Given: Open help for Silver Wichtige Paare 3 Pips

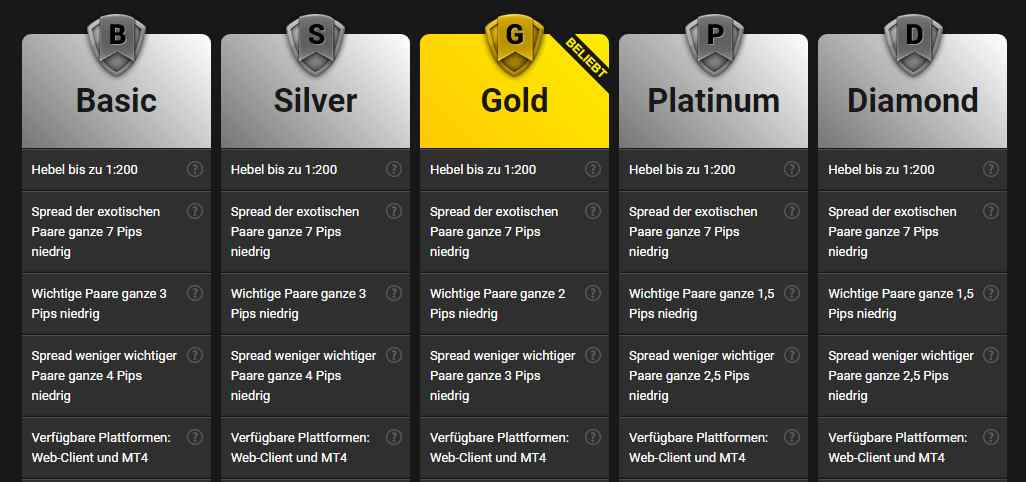Looking at the screenshot, I should (394, 293).
